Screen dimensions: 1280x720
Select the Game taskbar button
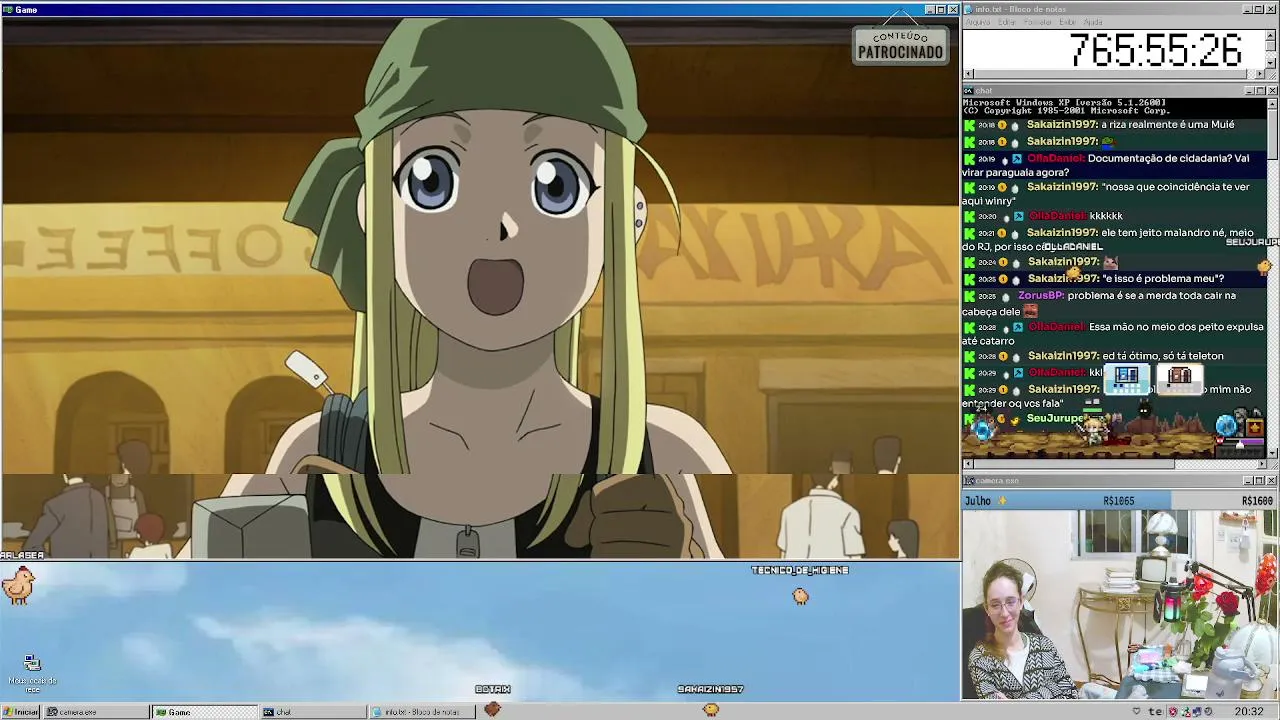(x=205, y=712)
